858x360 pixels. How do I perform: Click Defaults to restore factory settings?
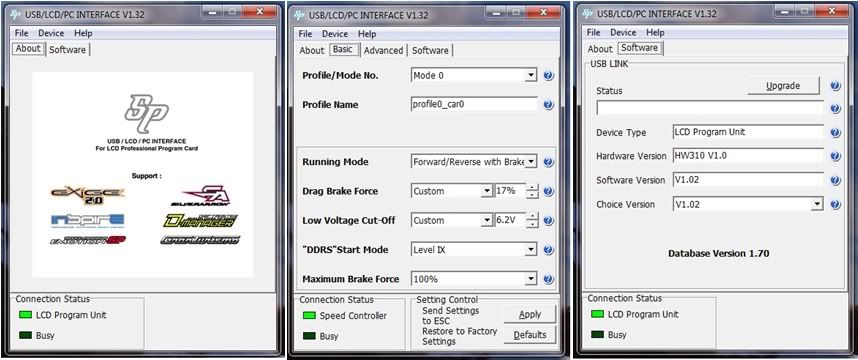(x=530, y=335)
